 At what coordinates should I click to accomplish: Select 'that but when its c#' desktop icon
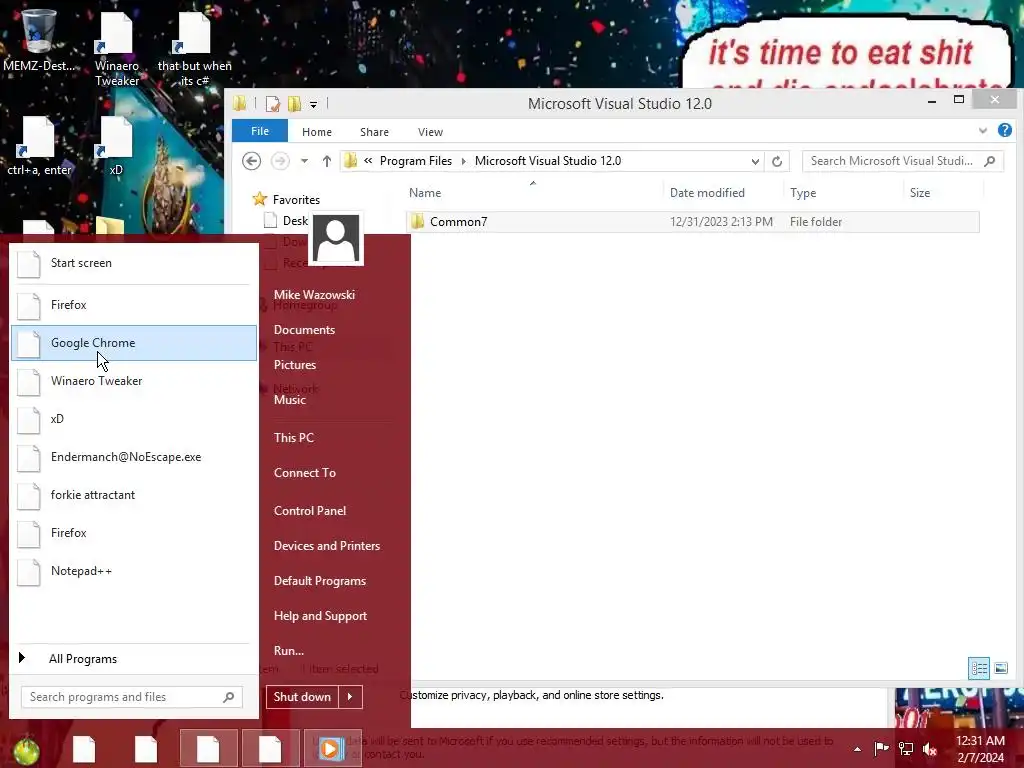(x=195, y=49)
